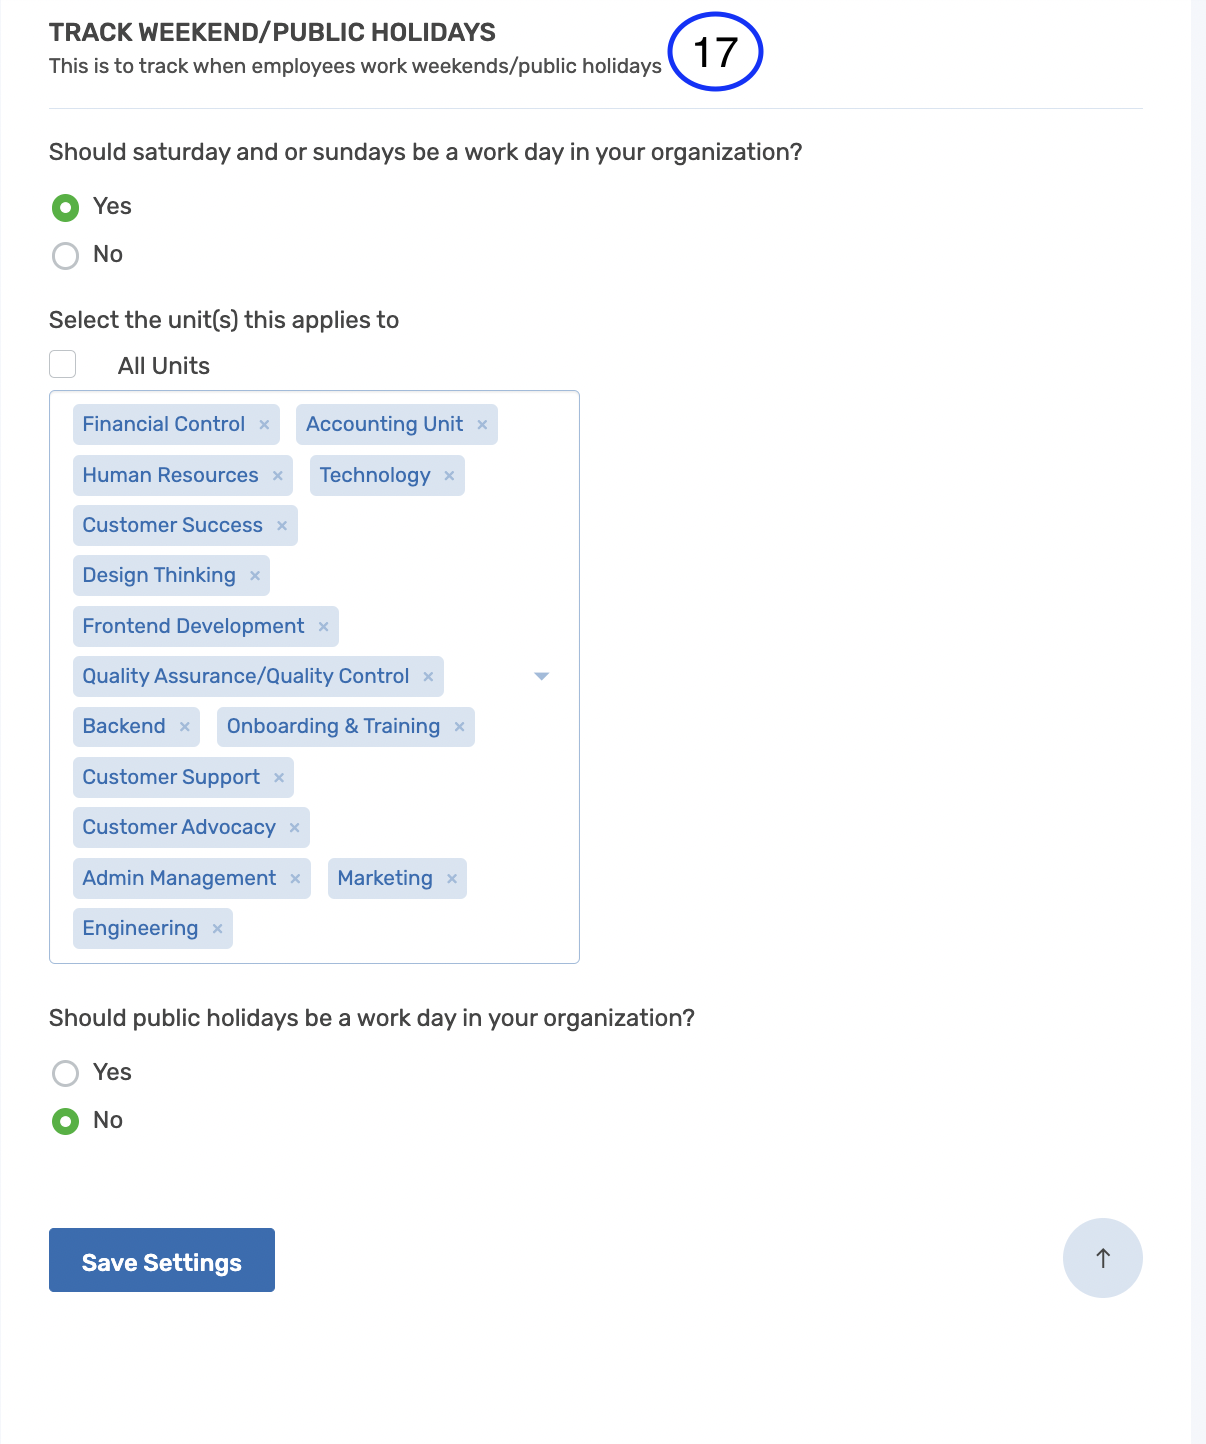Remove the Engineering unit tag
Image resolution: width=1206 pixels, height=1444 pixels.
[217, 928]
